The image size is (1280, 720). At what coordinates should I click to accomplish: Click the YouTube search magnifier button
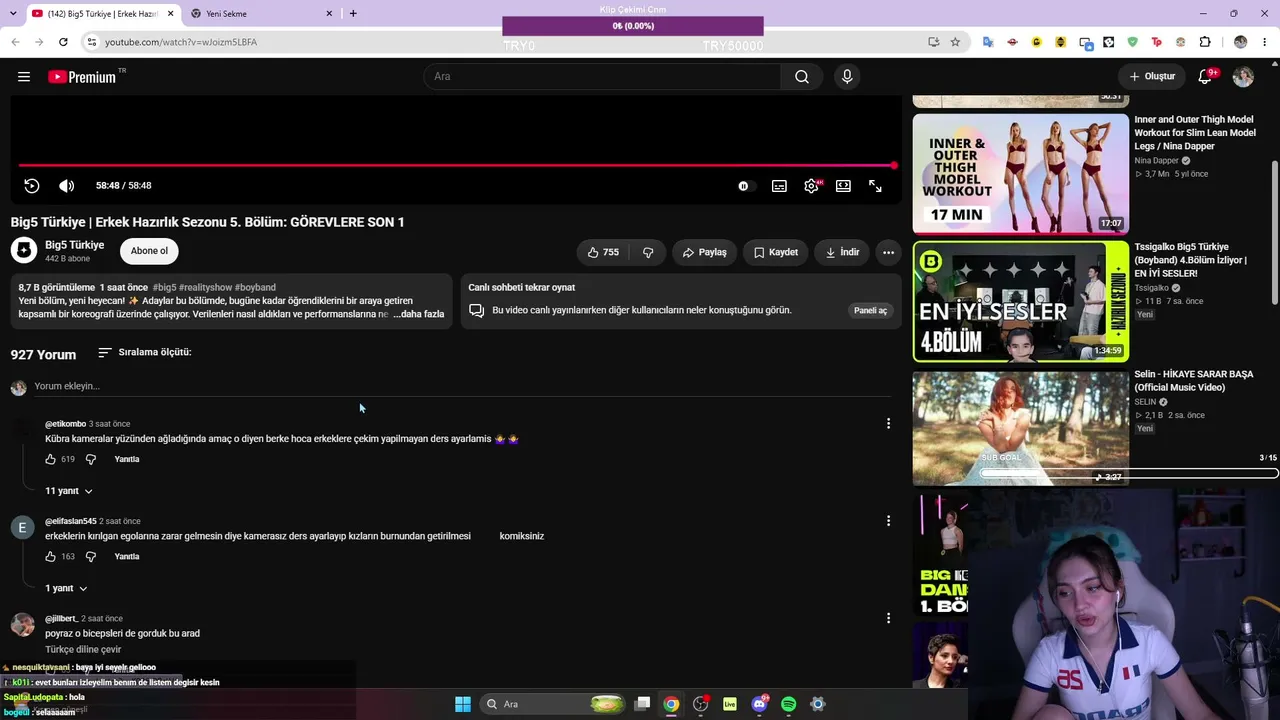801,77
